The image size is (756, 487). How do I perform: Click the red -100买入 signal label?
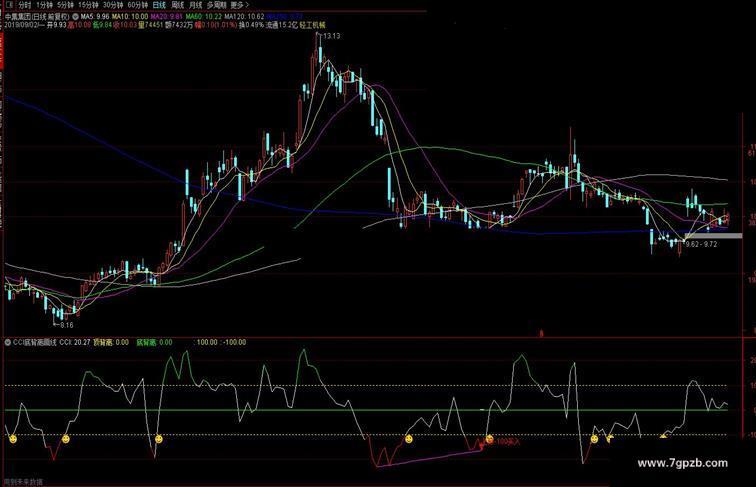coord(508,441)
